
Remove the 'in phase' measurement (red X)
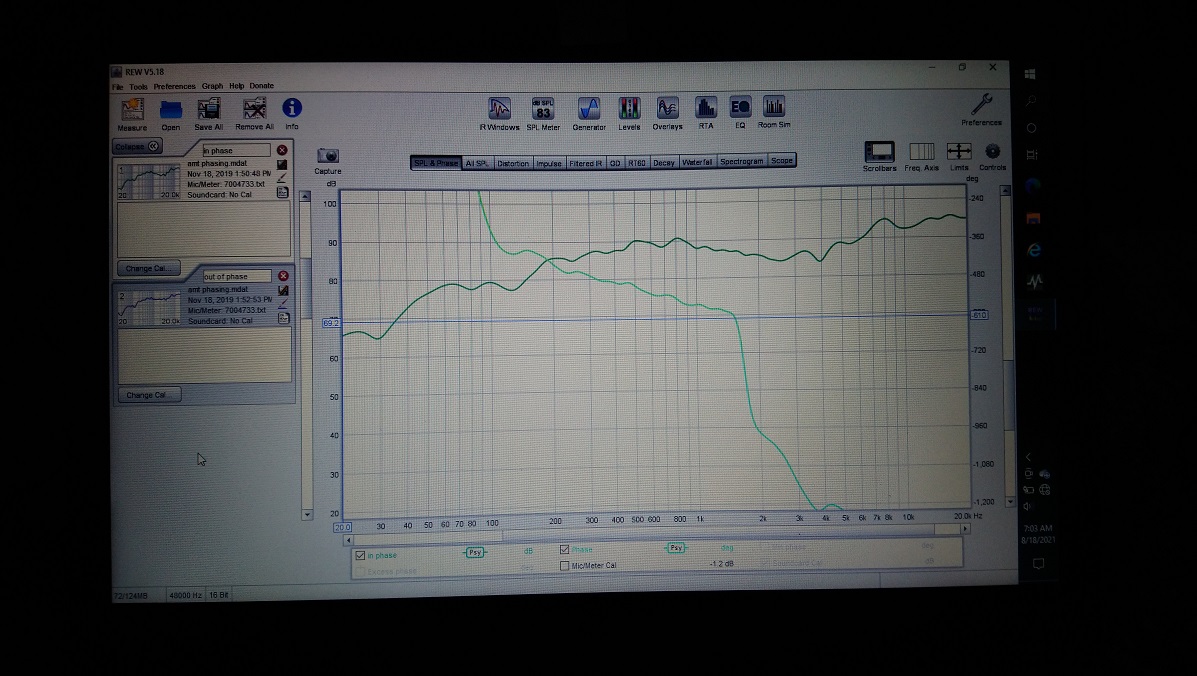click(x=282, y=150)
